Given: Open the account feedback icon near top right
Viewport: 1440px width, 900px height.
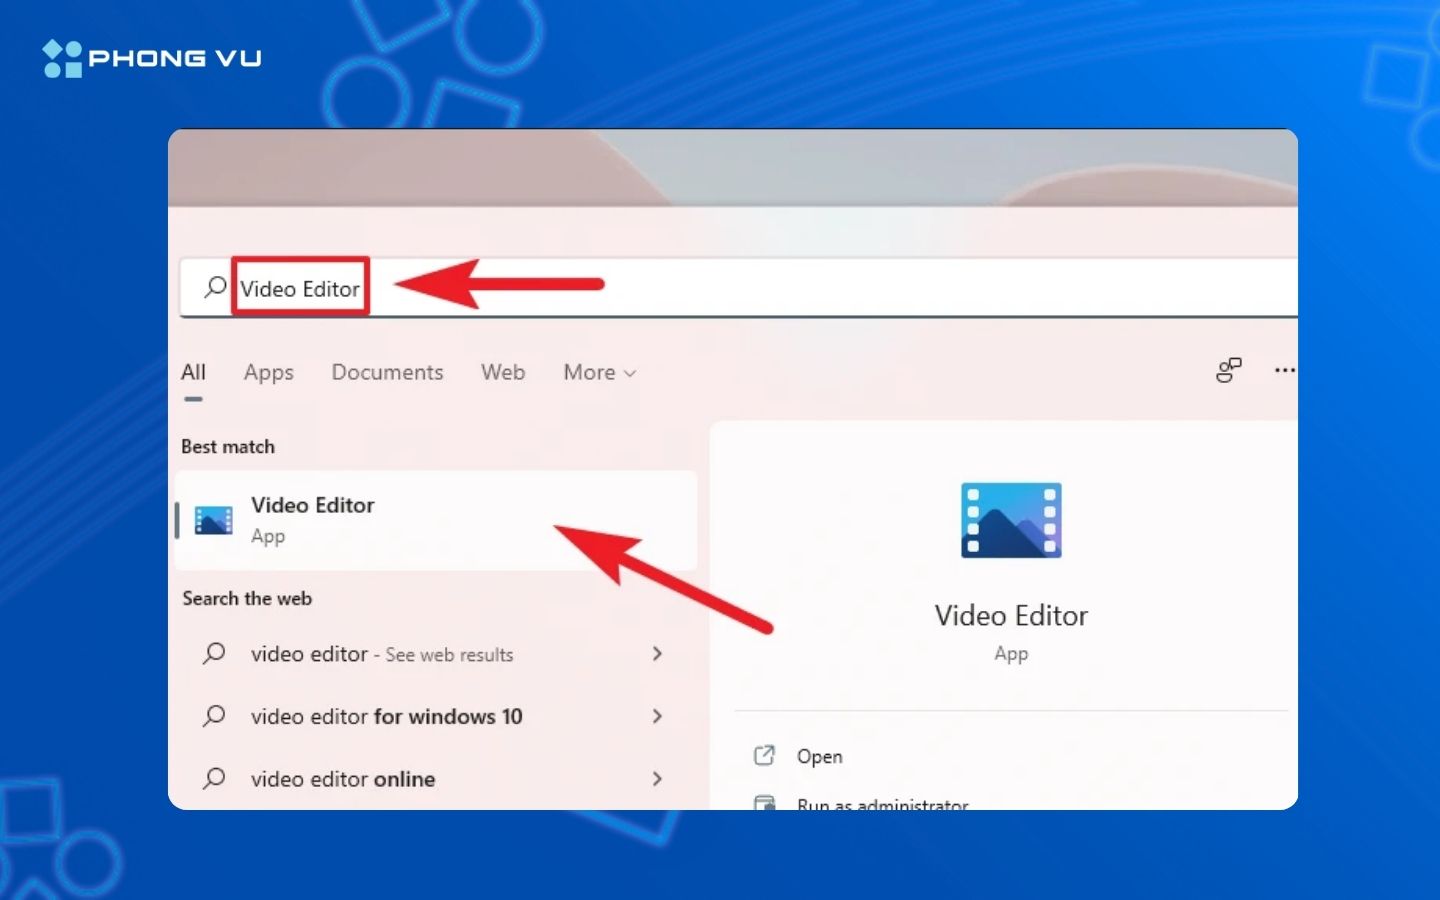Looking at the screenshot, I should [1228, 370].
